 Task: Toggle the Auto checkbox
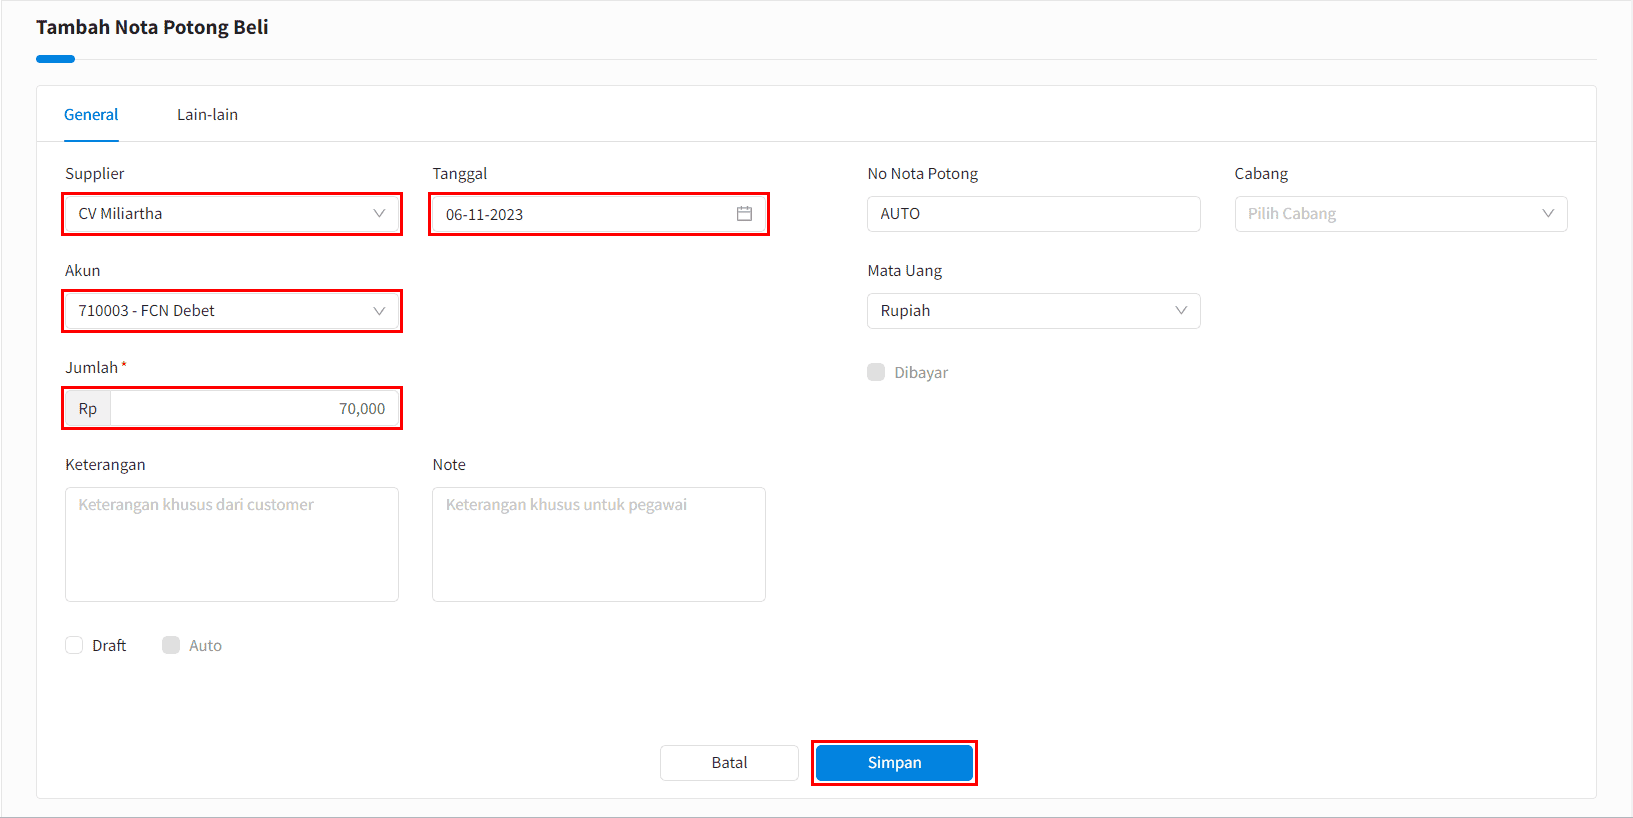click(171, 645)
